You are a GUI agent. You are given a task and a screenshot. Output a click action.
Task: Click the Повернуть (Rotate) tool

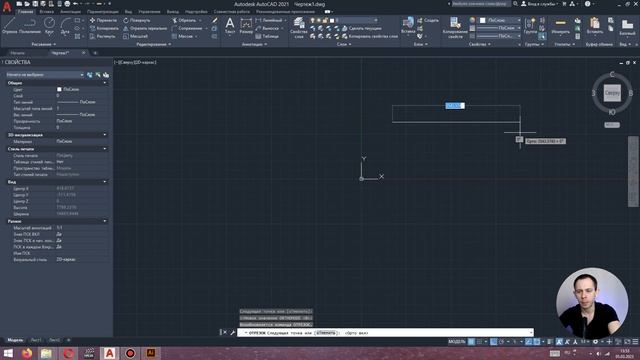point(137,20)
